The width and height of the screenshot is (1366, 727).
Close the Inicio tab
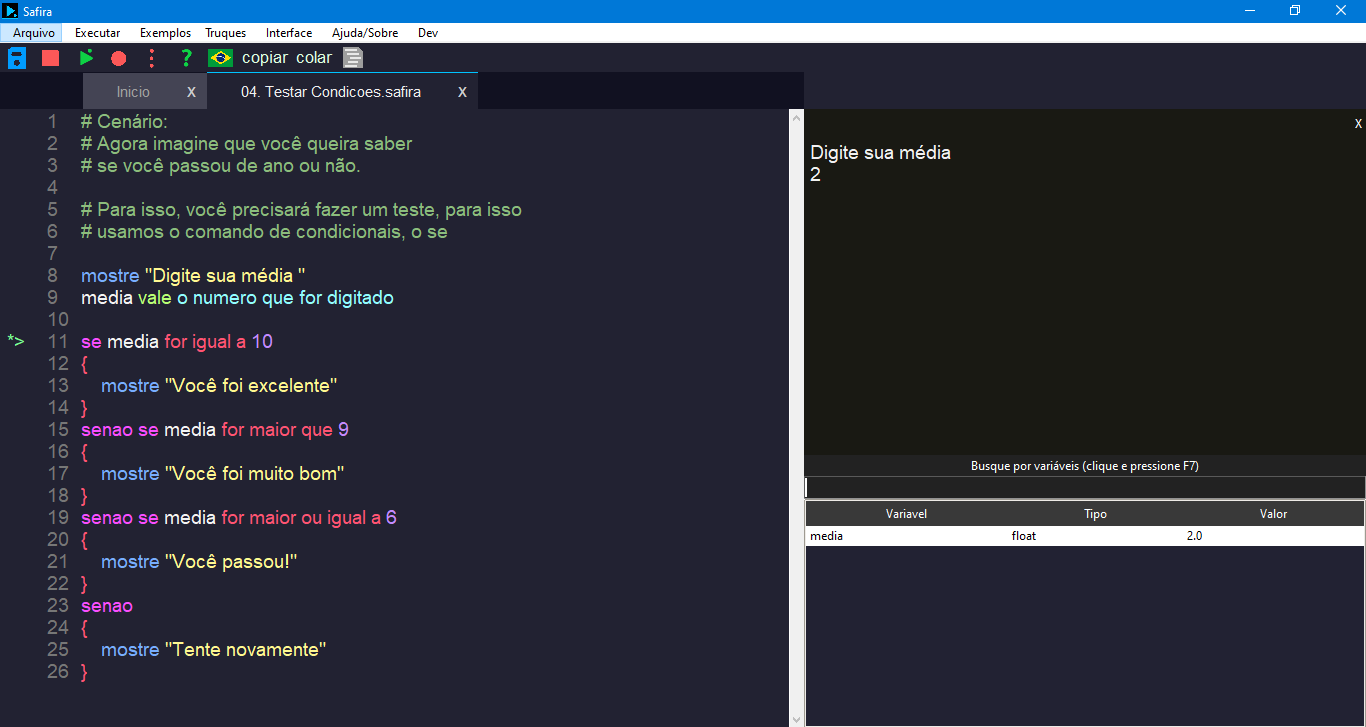[192, 92]
